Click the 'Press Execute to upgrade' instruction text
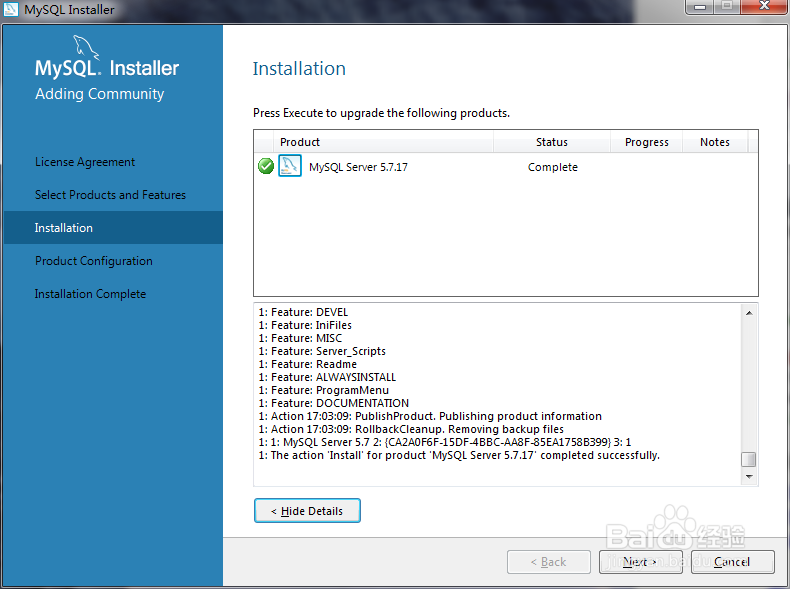This screenshot has height=589, width=790. tap(381, 113)
